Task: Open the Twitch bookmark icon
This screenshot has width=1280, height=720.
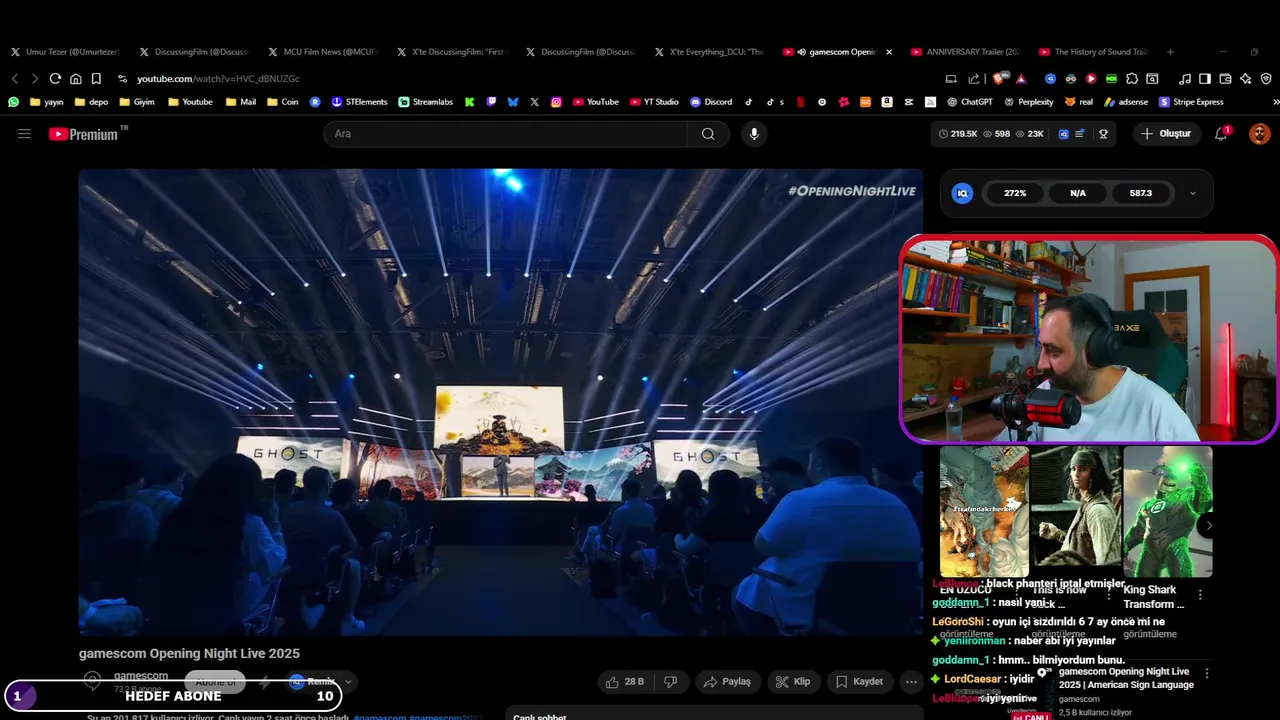Action: click(x=491, y=102)
